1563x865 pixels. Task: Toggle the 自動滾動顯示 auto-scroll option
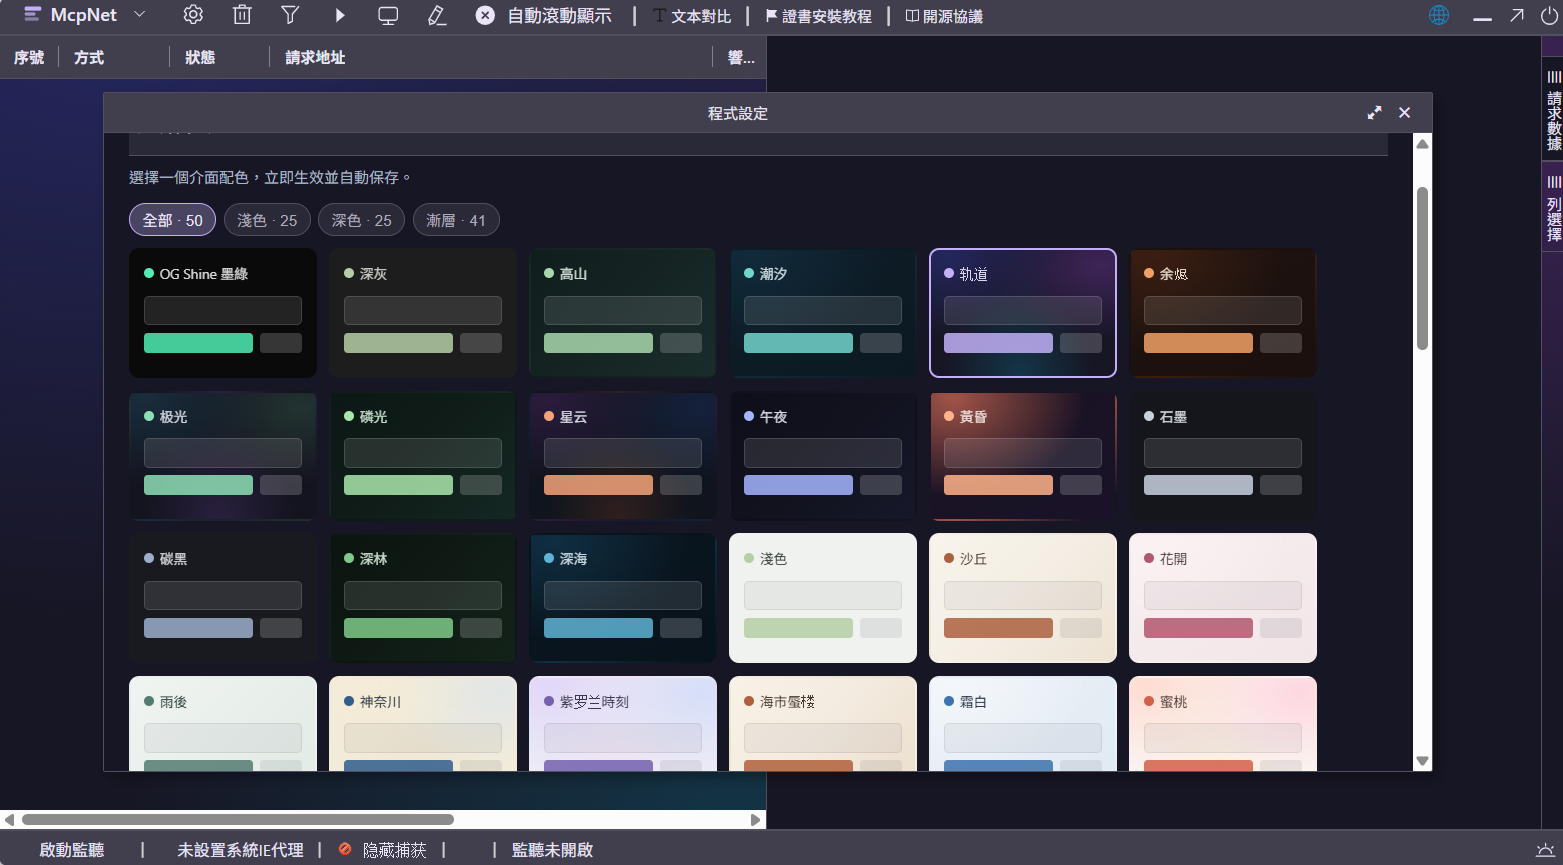click(543, 16)
